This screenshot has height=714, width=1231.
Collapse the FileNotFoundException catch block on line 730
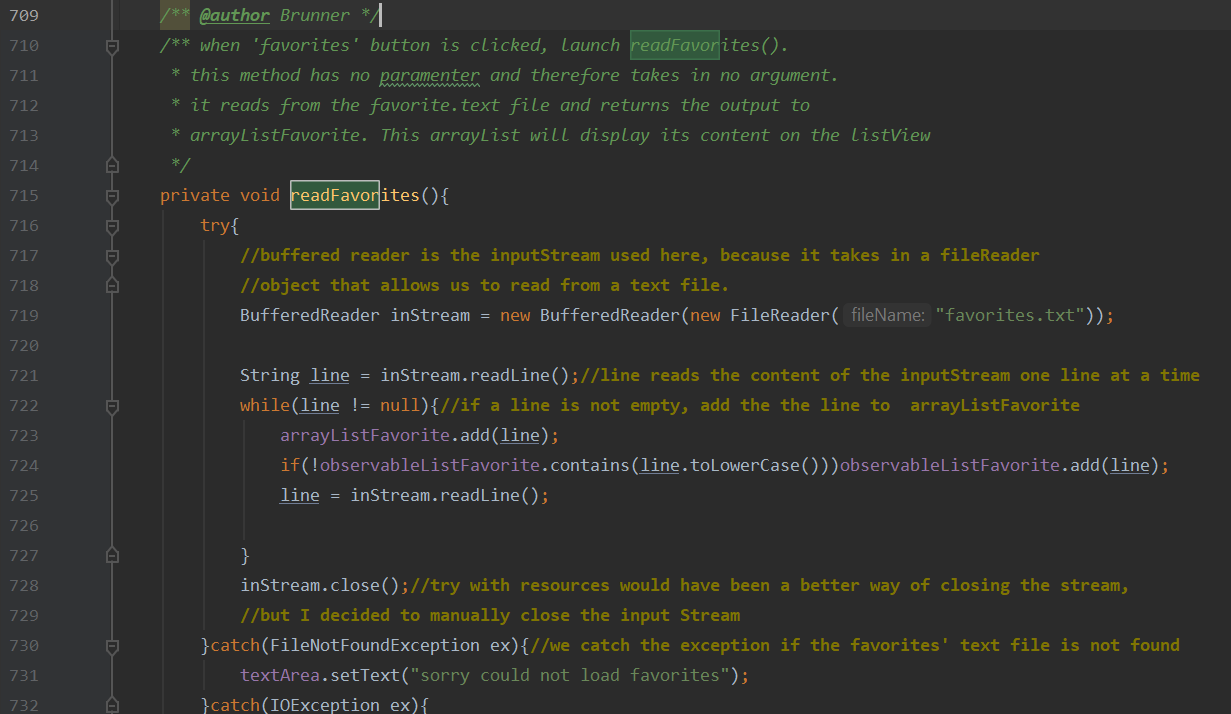coord(112,646)
